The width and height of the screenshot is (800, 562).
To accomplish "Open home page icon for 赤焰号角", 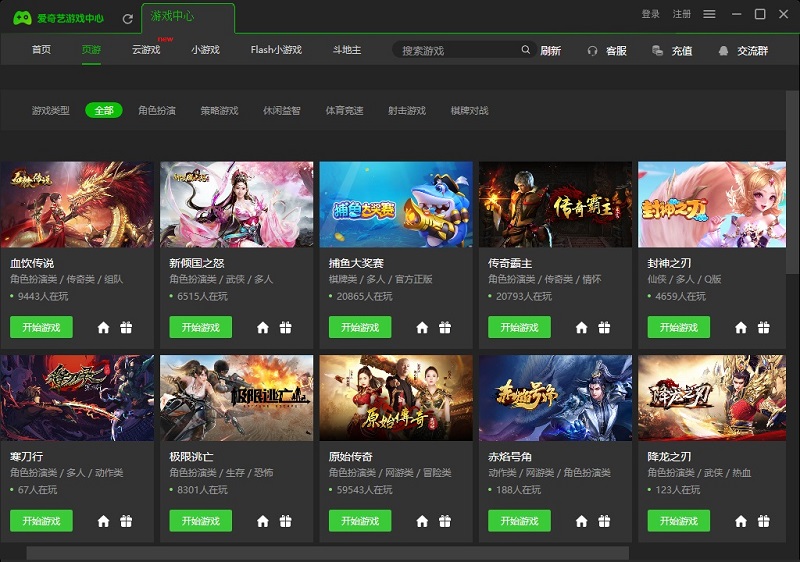I will coord(582,521).
